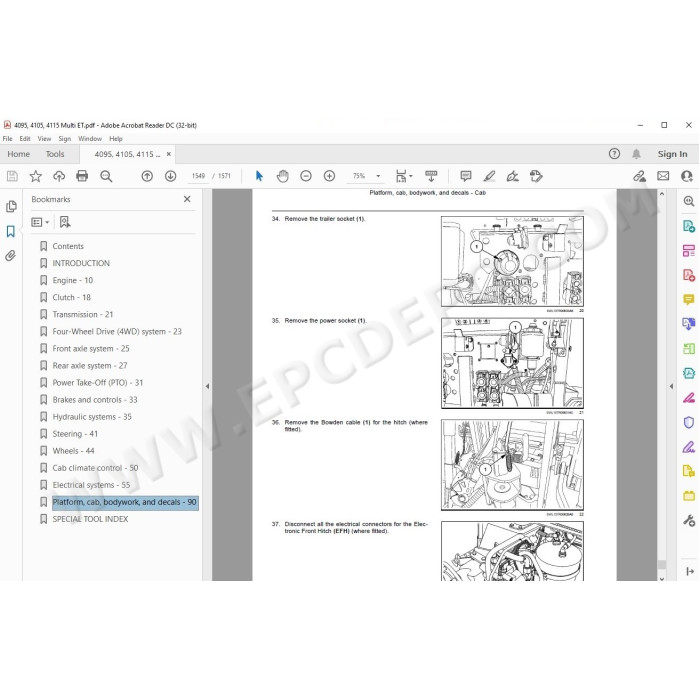The width and height of the screenshot is (700, 700).
Task: Open fit page options icon
Action: click(x=404, y=176)
